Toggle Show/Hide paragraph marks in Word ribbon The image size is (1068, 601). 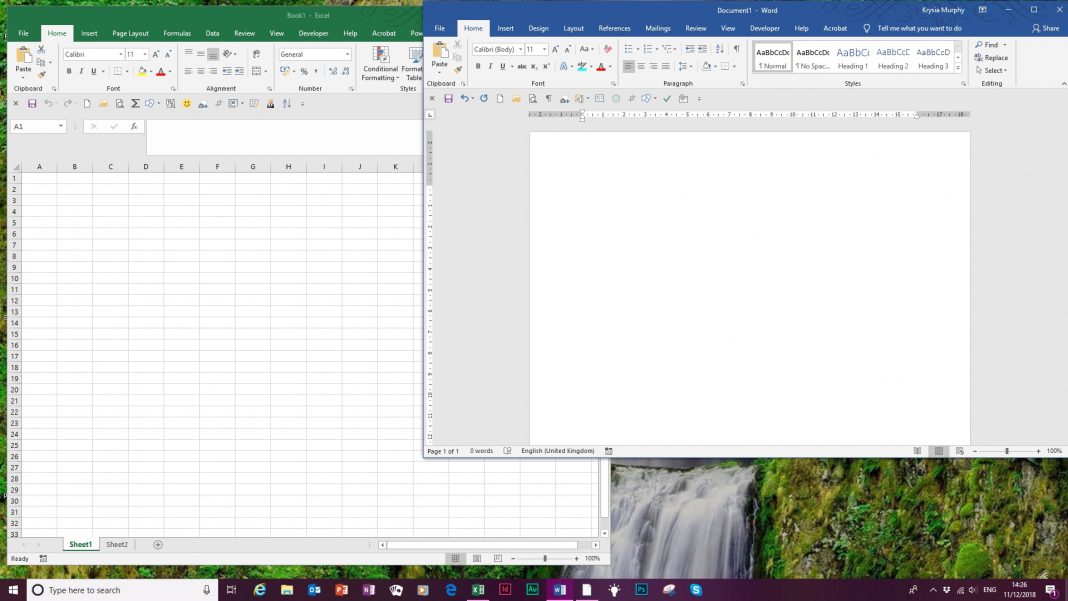point(737,49)
